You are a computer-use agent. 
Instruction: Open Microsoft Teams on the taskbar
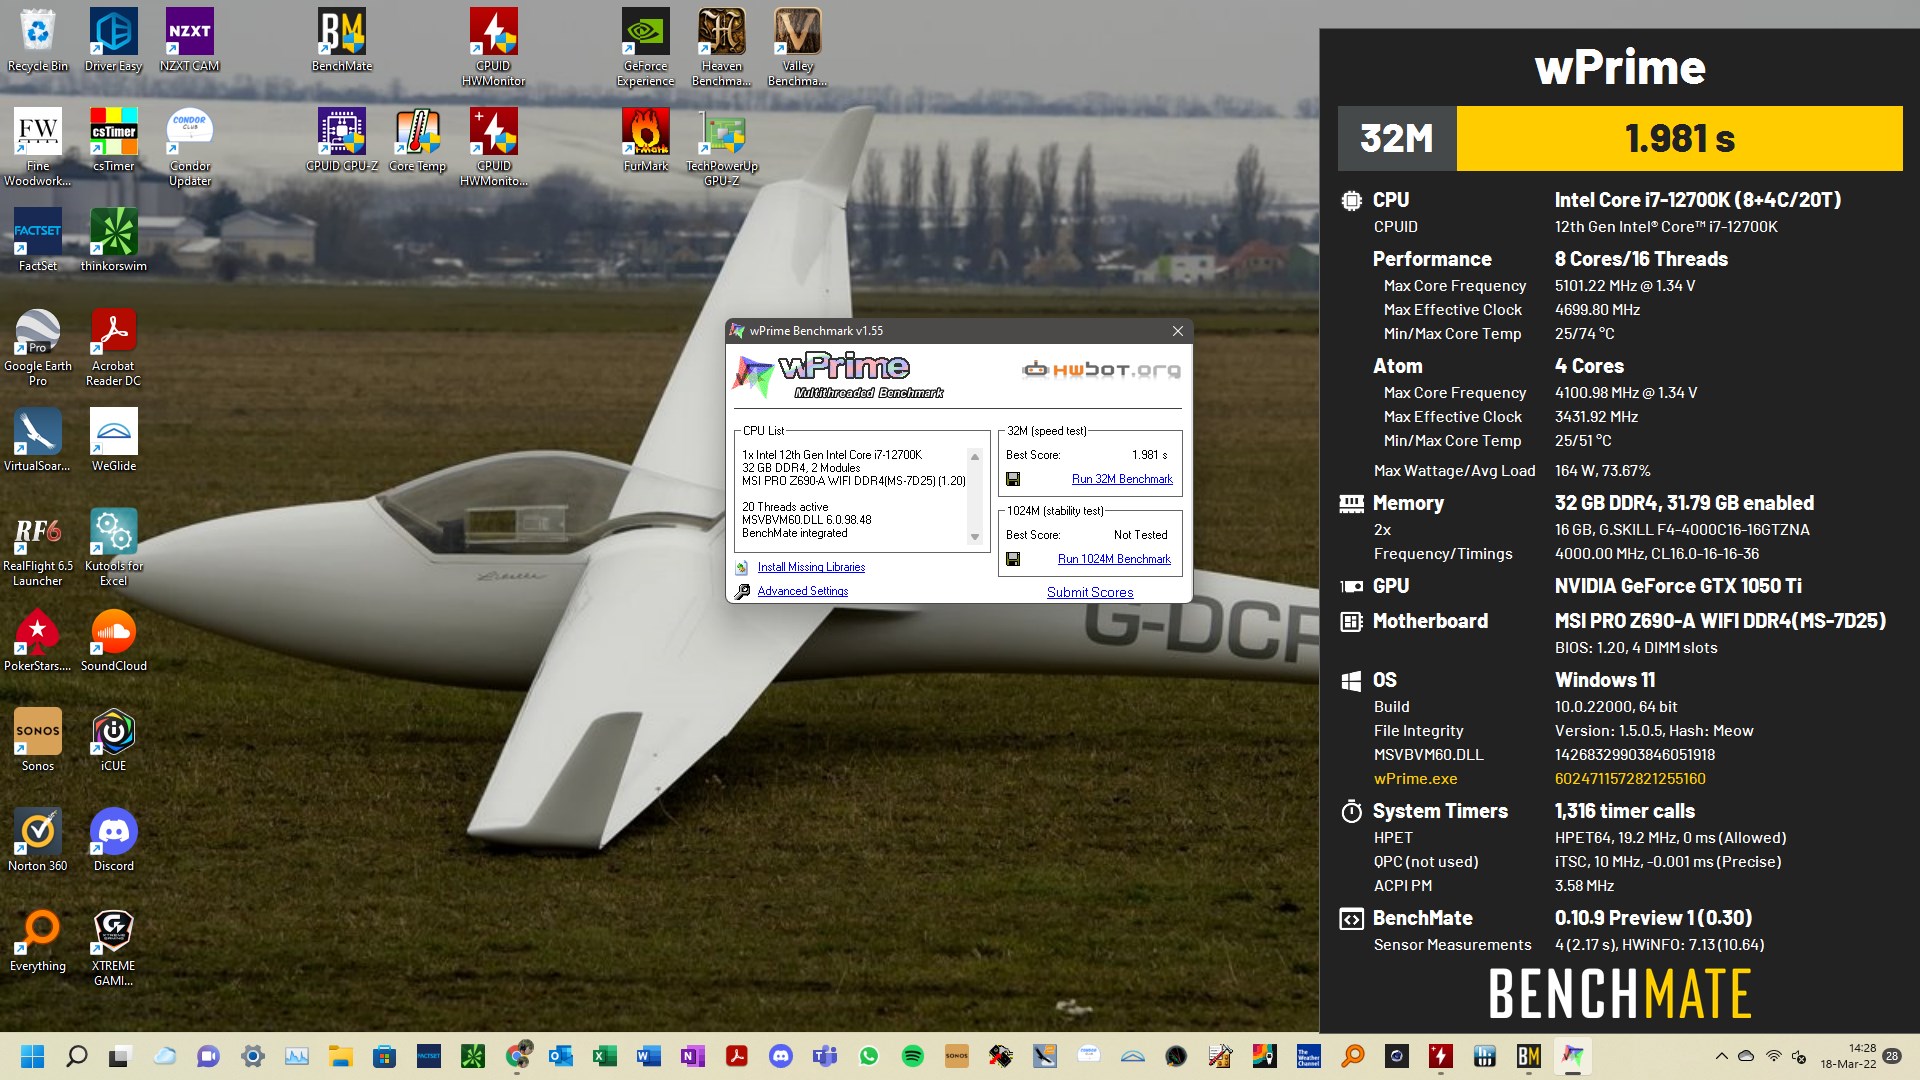click(825, 1056)
